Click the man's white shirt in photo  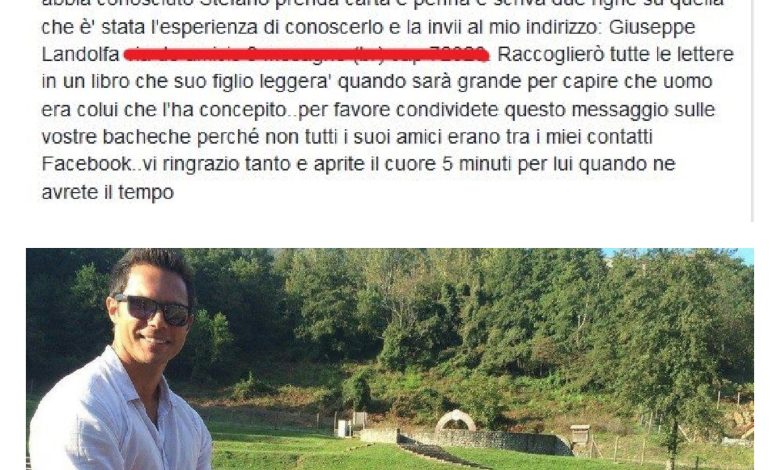(118, 416)
